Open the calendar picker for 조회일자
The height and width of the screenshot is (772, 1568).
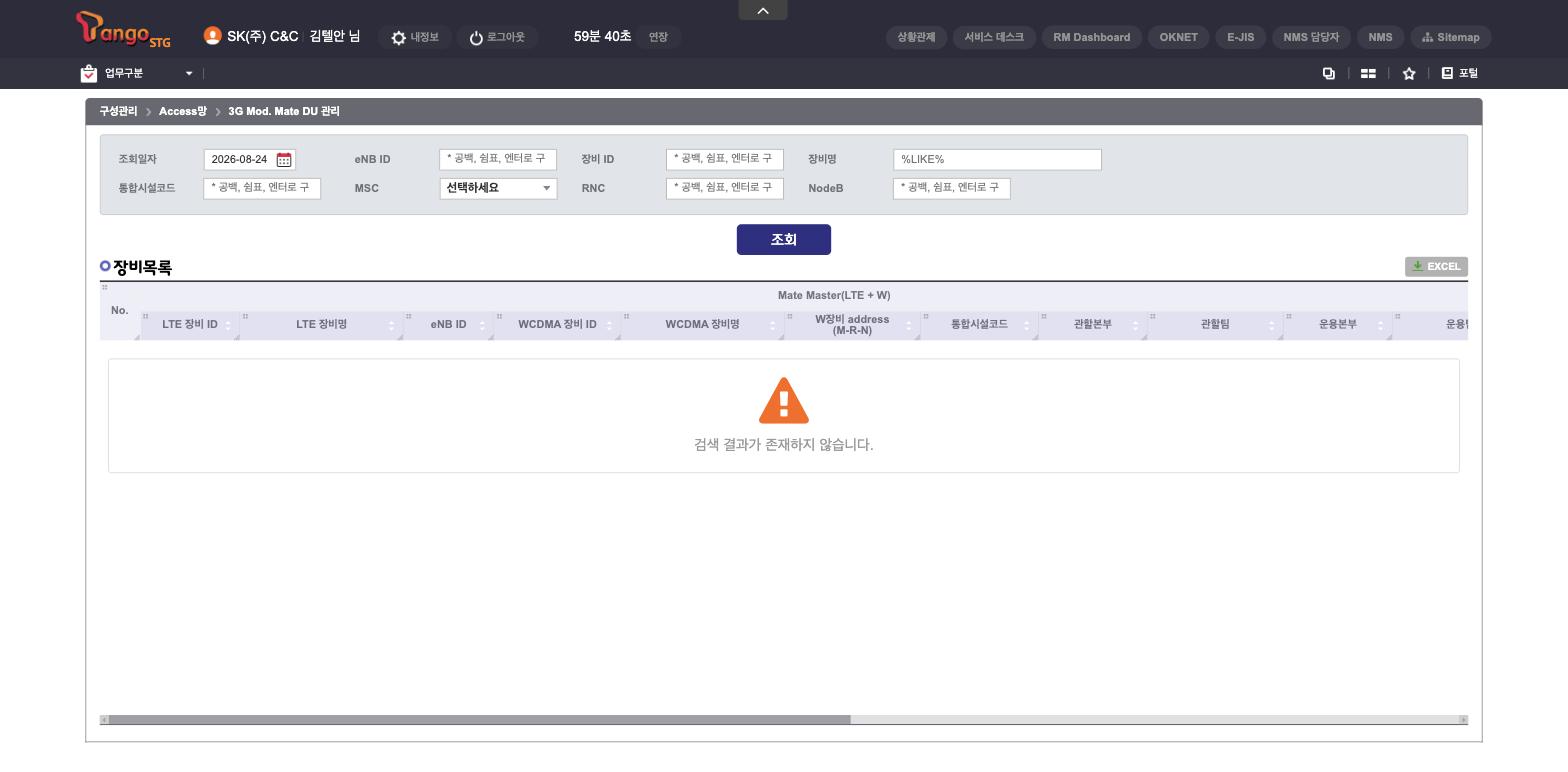point(284,160)
